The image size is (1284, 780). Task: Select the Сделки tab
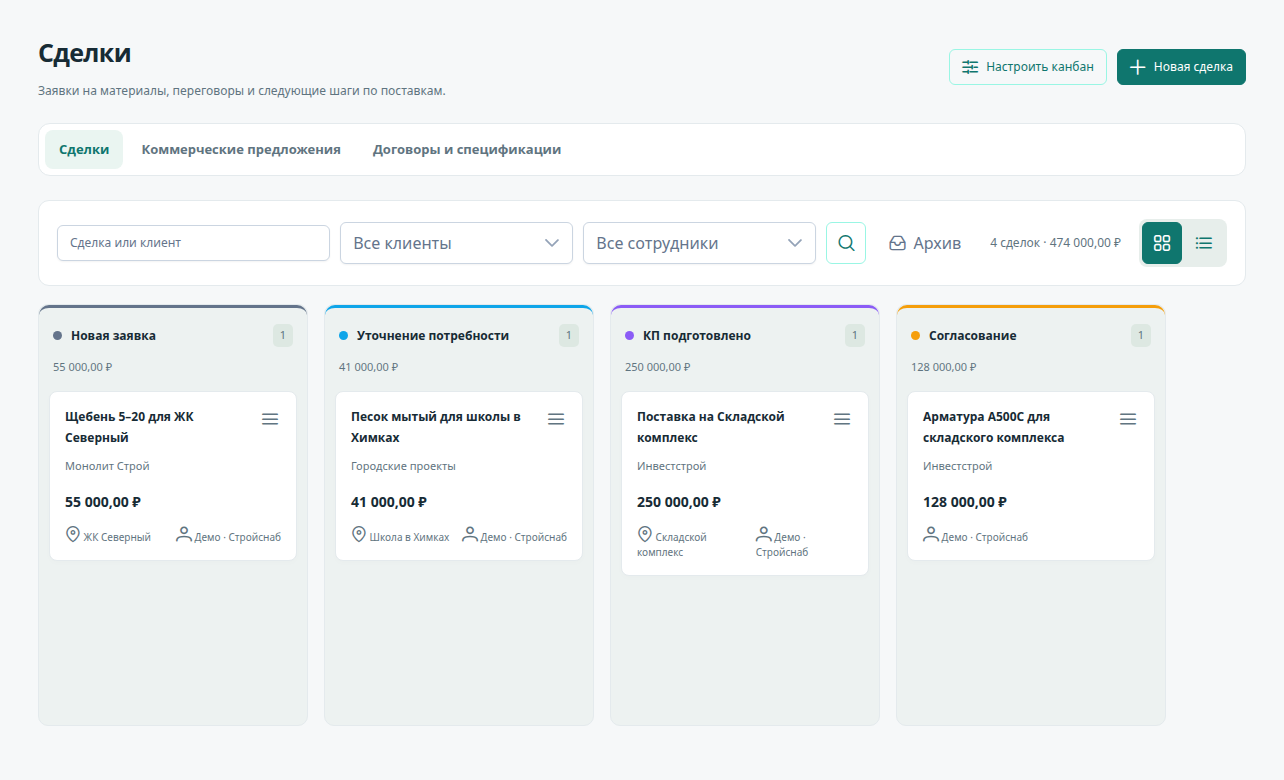pyautogui.click(x=84, y=150)
